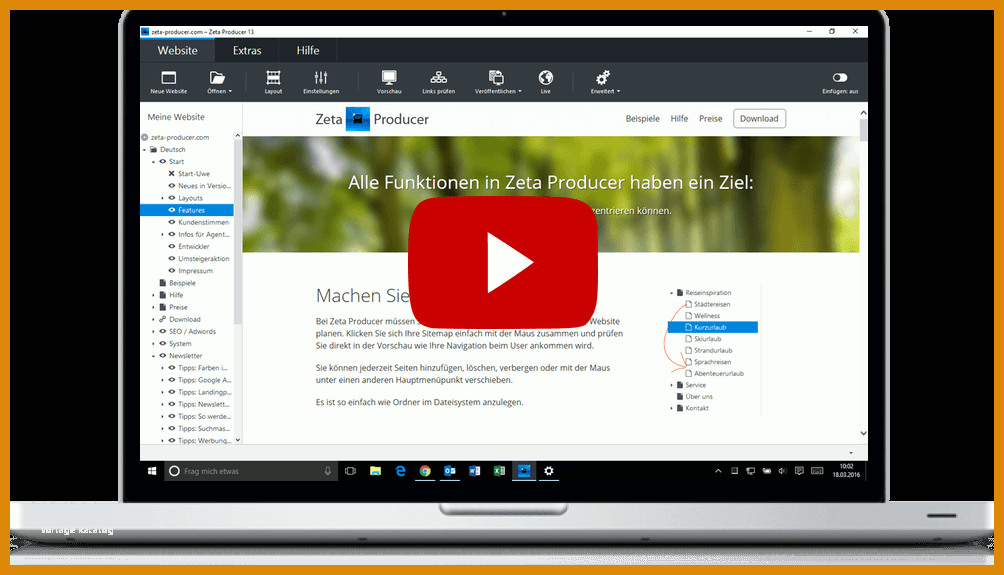Launch the Vorschau preview
The image size is (1004, 575).
pos(389,82)
